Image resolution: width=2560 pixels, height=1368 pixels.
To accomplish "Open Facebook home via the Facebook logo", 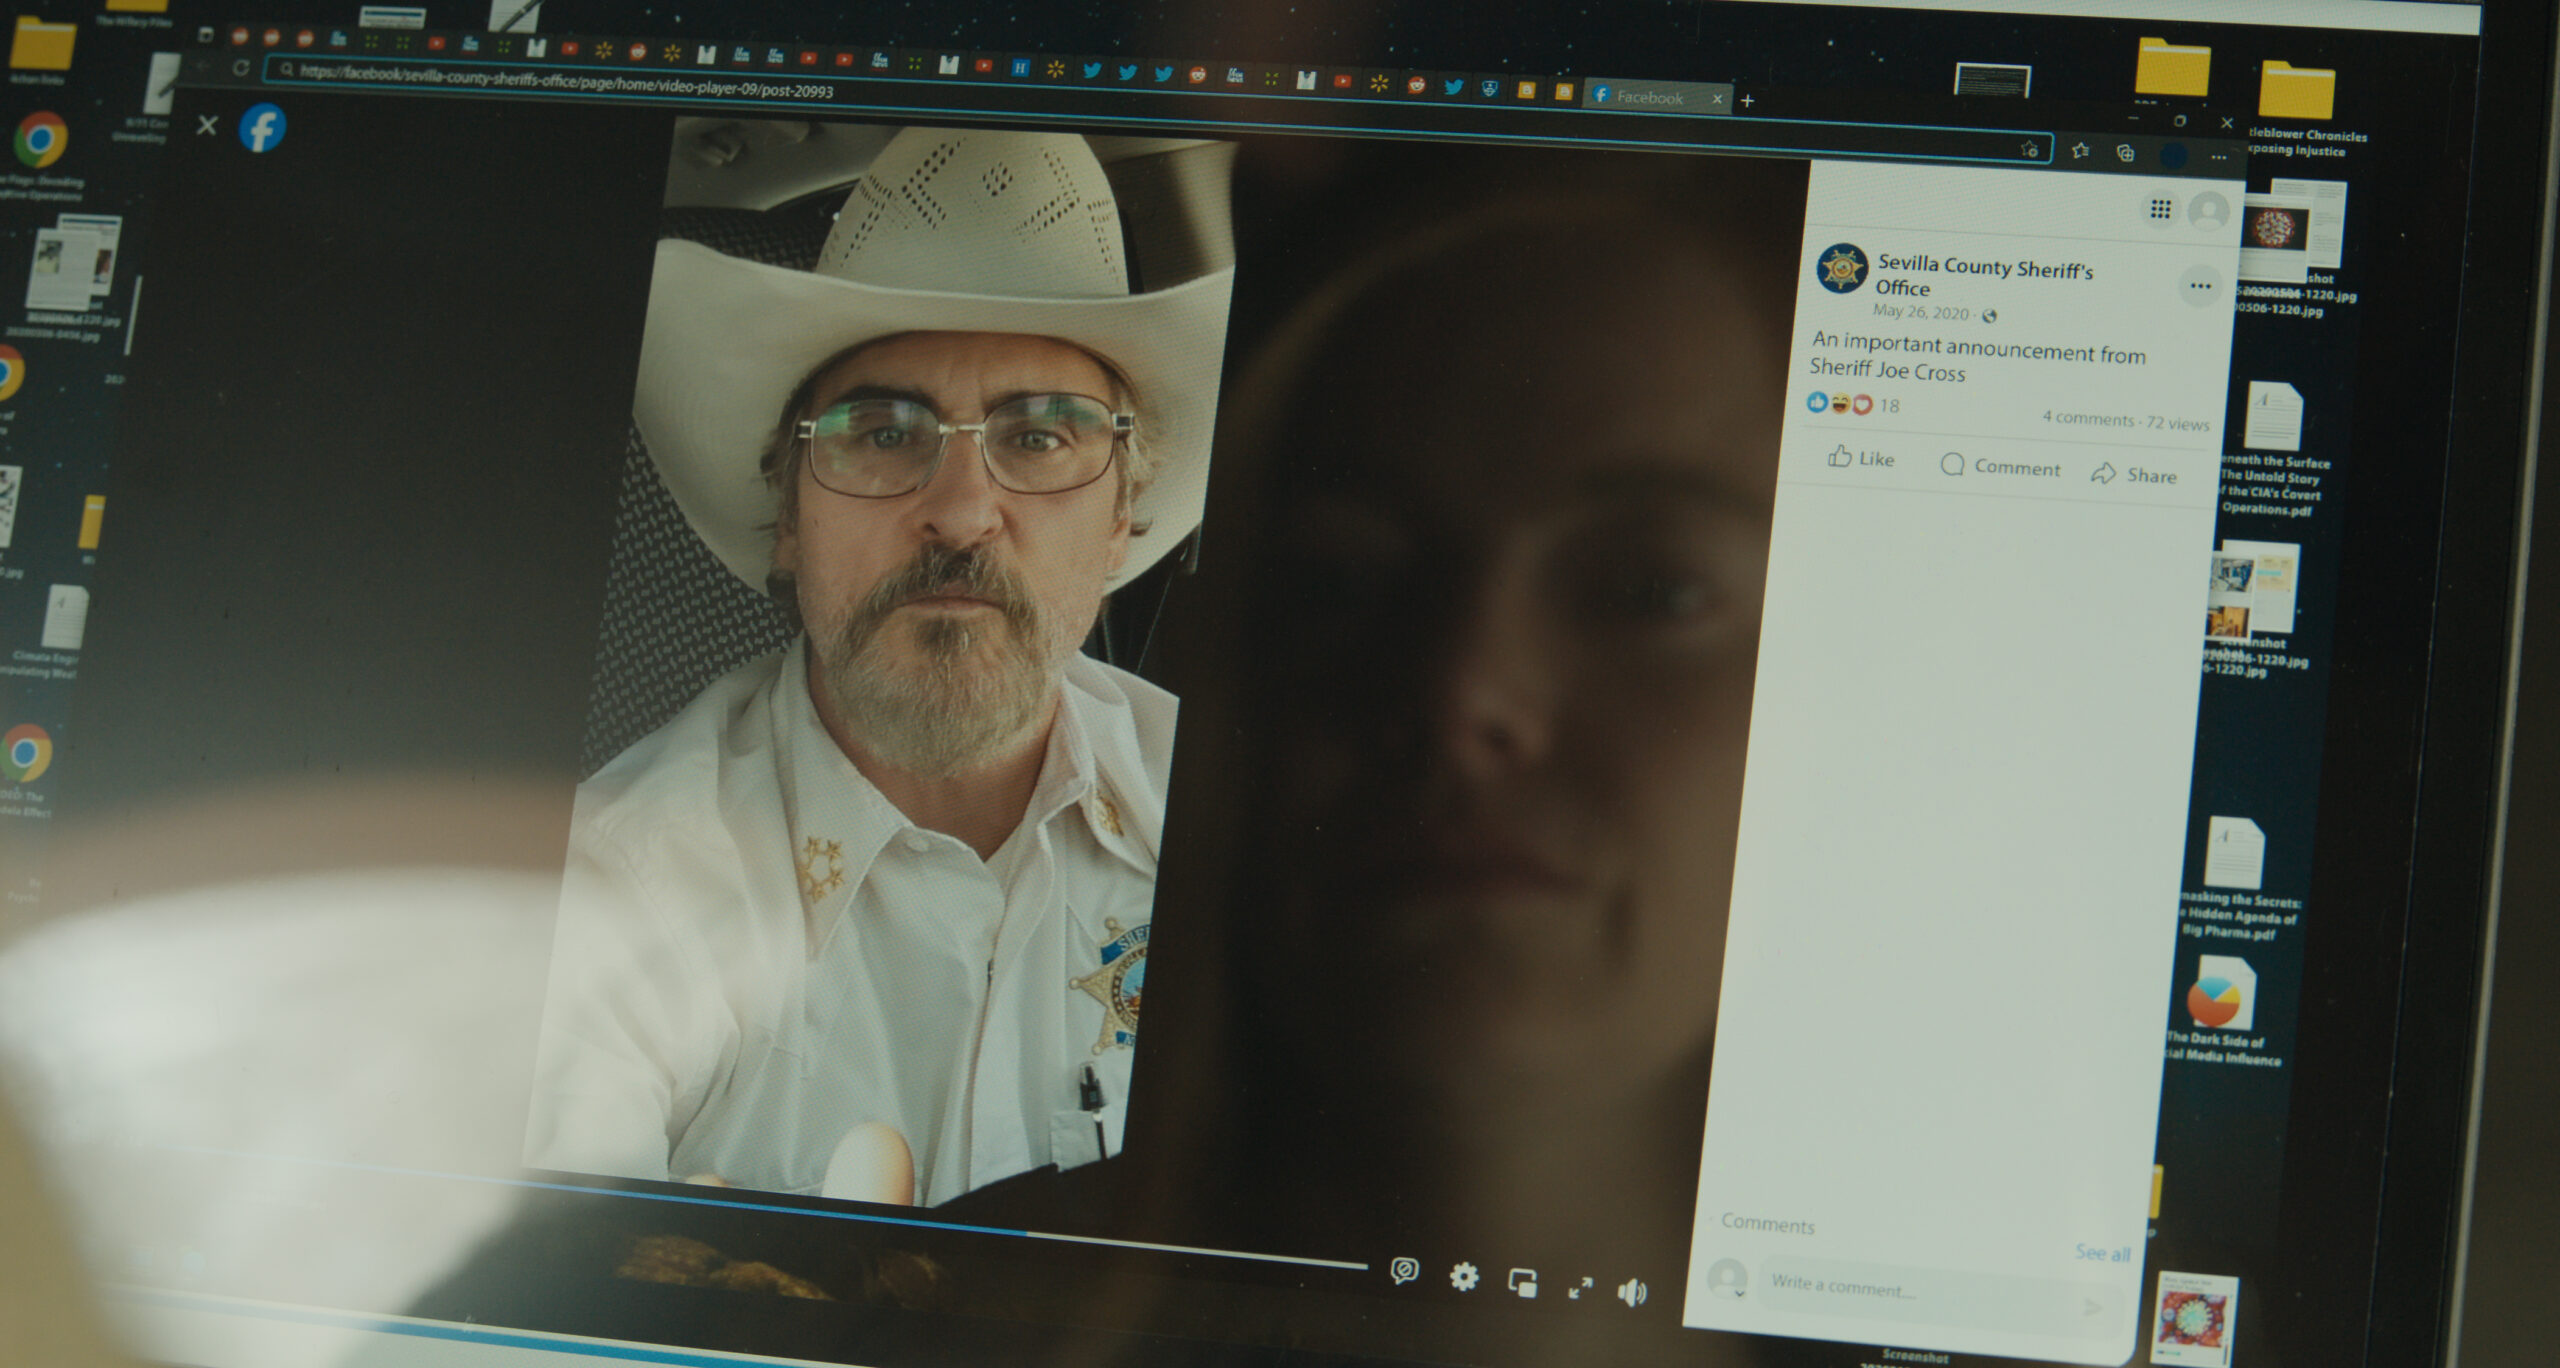I will [x=263, y=129].
